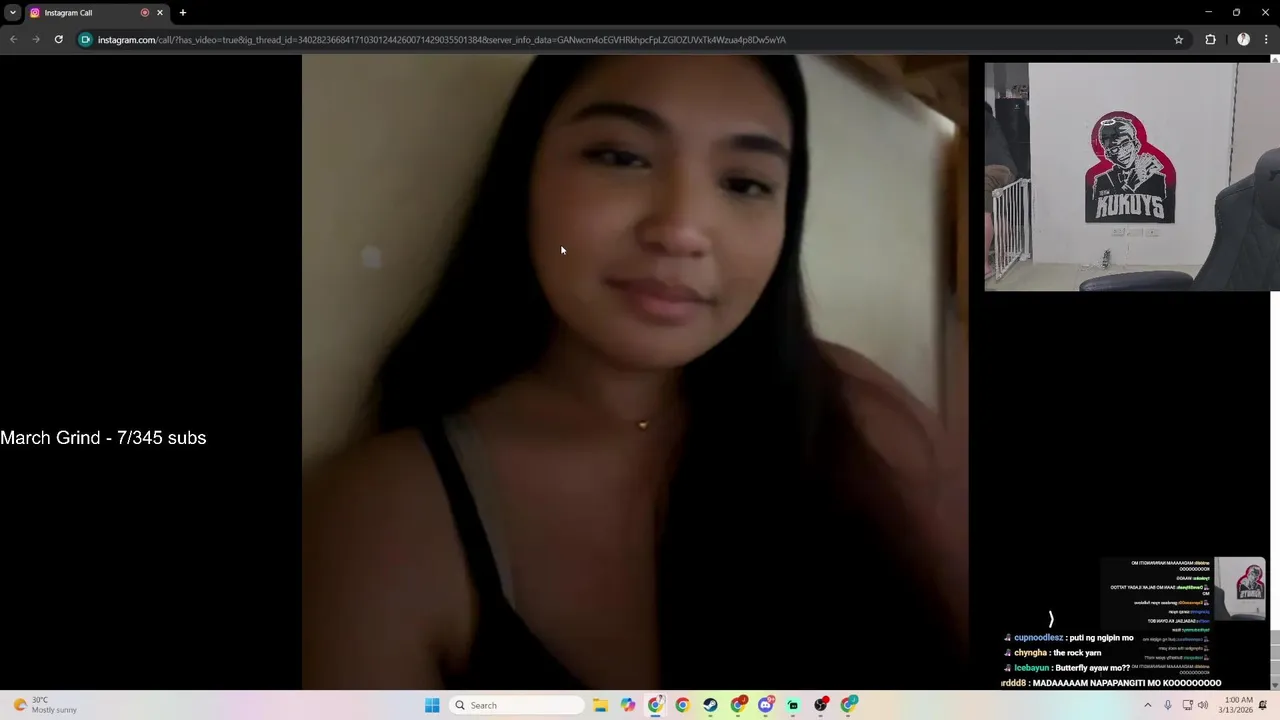
Task: Open the Windows Start menu
Action: [432, 705]
